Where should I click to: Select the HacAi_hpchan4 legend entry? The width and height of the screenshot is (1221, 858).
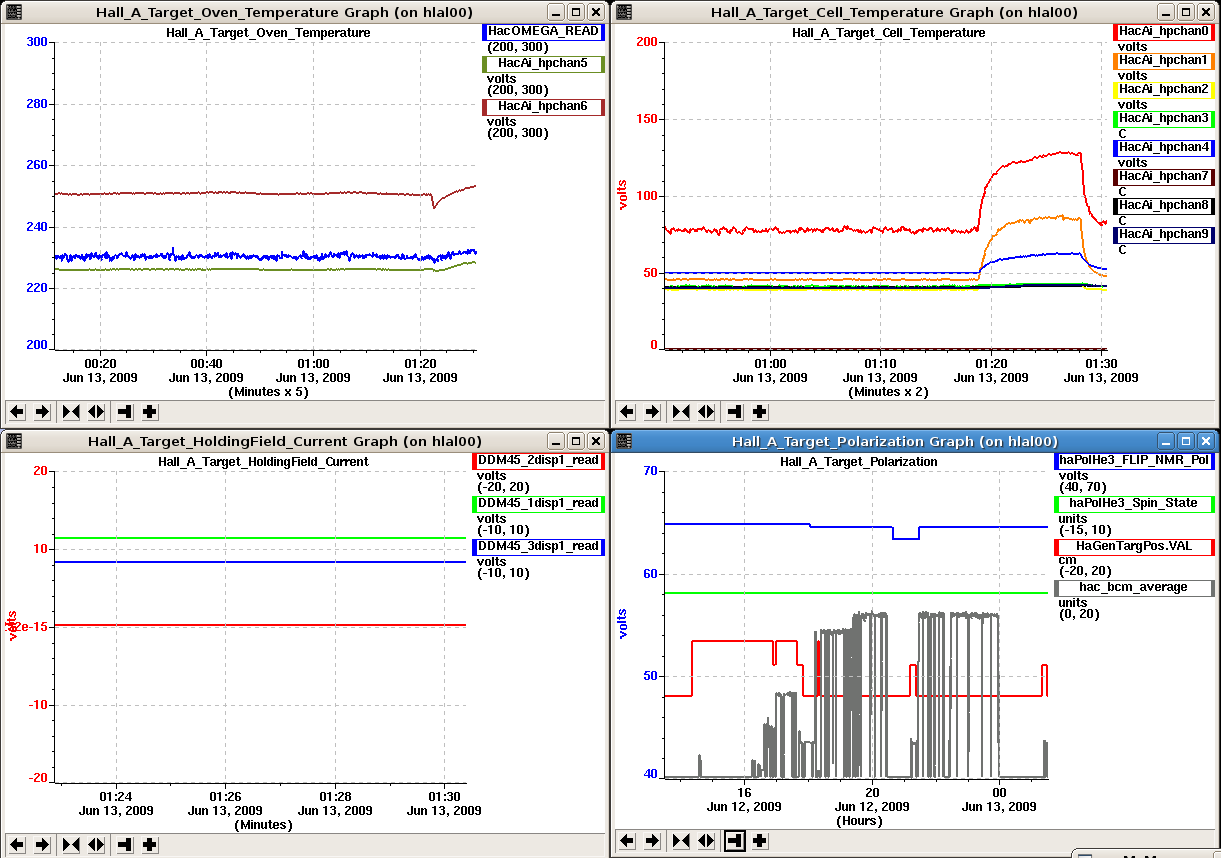(x=1163, y=147)
